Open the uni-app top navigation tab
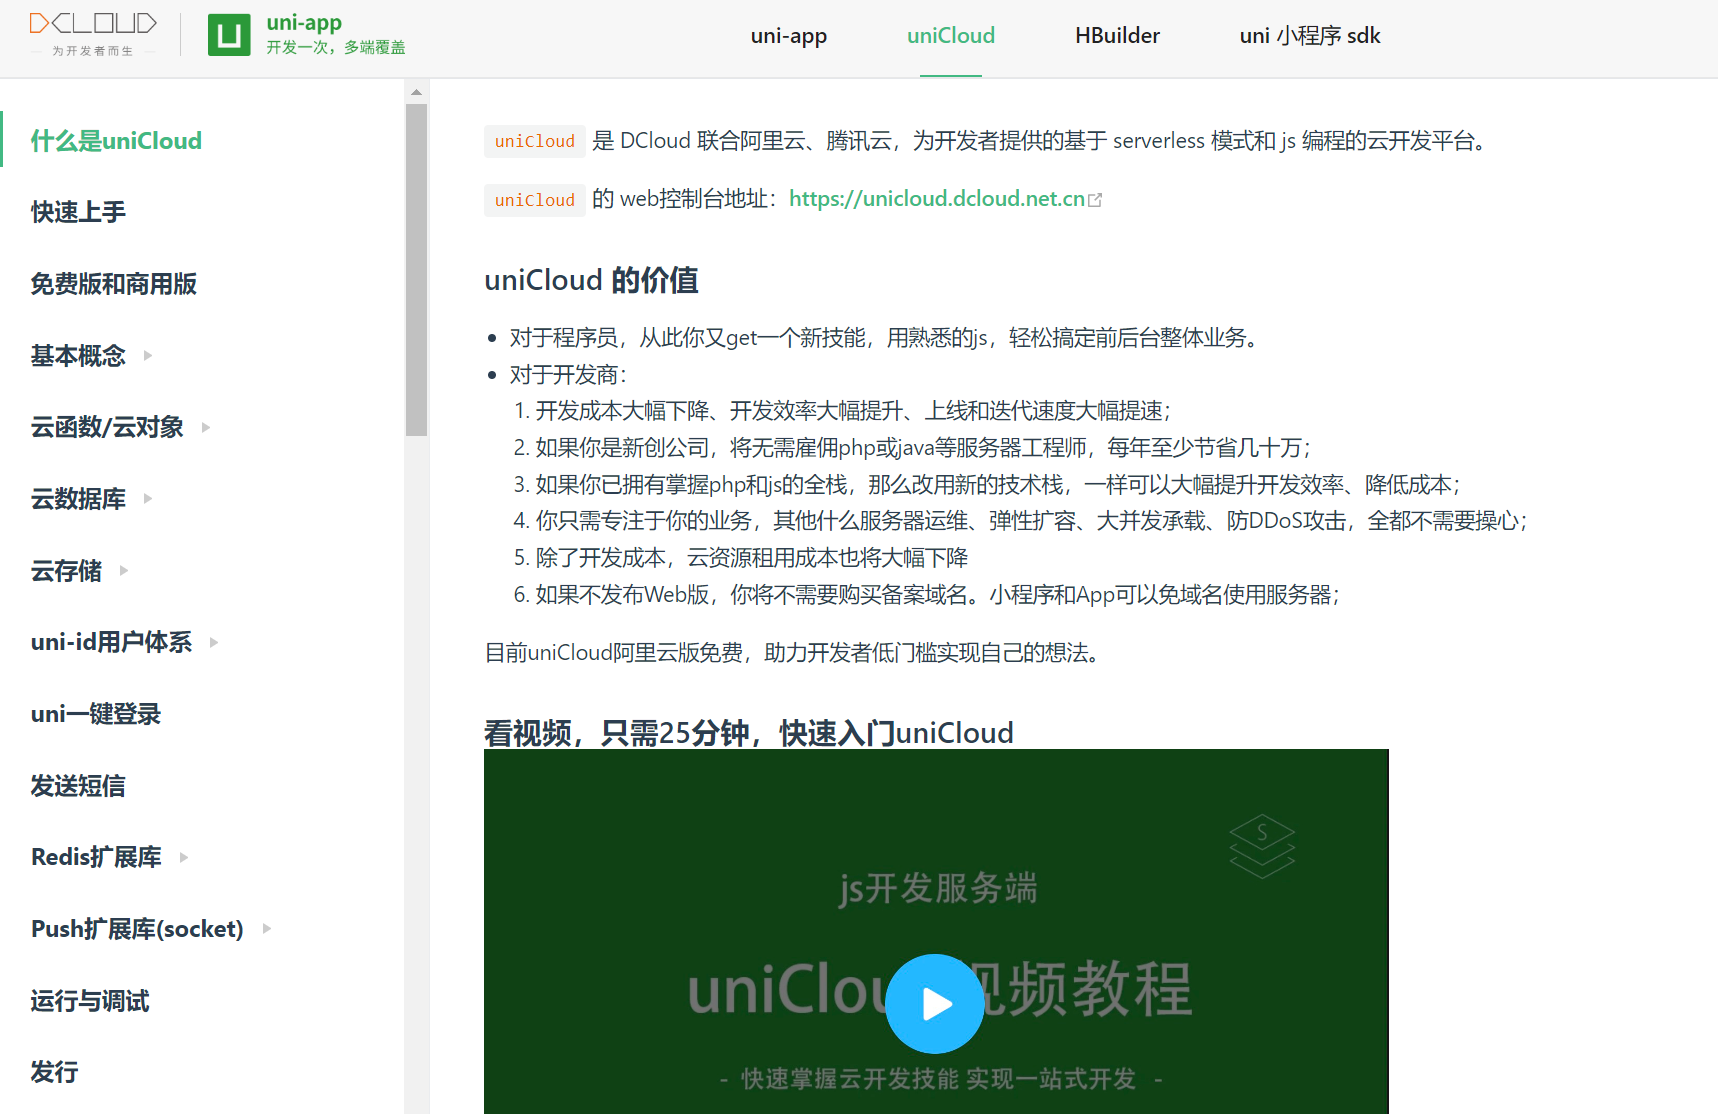 [x=789, y=36]
